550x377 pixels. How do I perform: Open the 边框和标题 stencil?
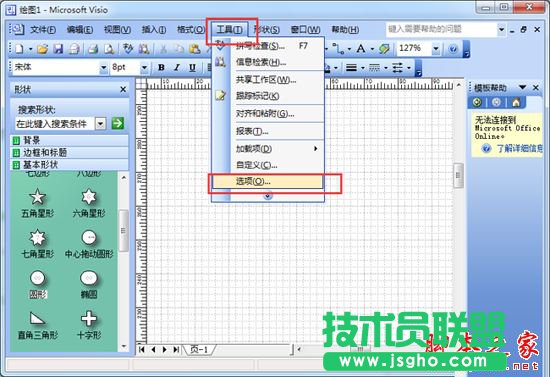(x=69, y=153)
